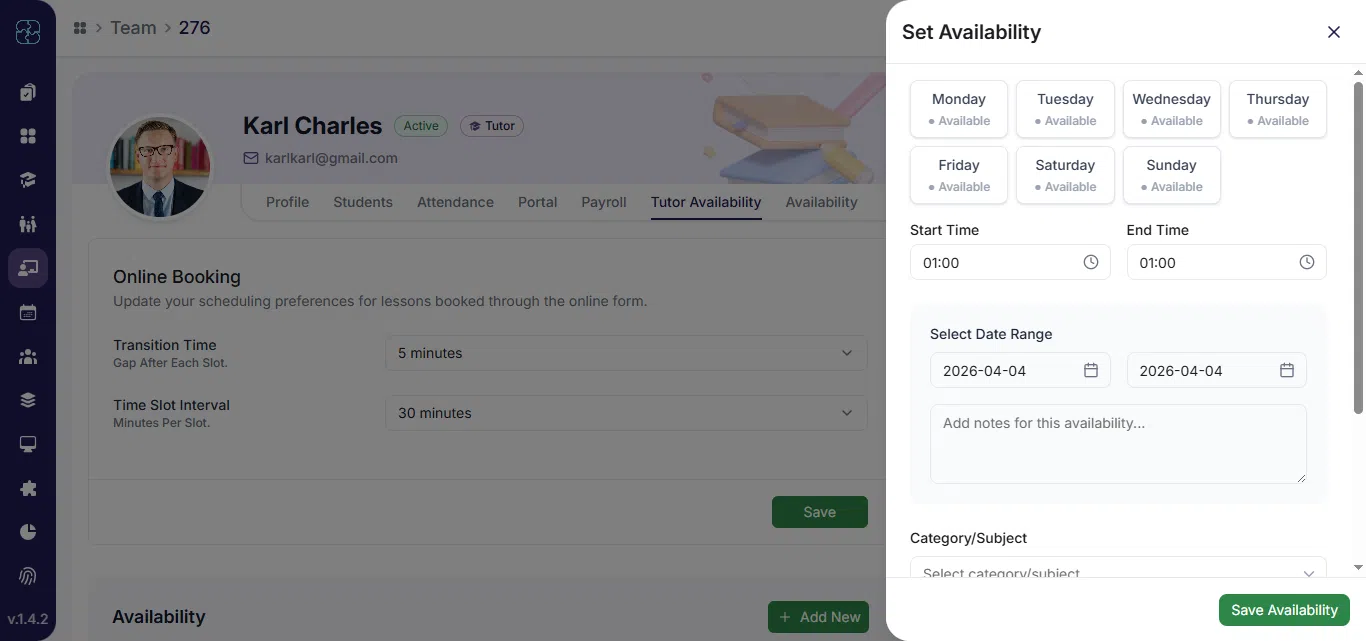Switch to the Portal tab
The width and height of the screenshot is (1366, 641).
click(x=537, y=202)
